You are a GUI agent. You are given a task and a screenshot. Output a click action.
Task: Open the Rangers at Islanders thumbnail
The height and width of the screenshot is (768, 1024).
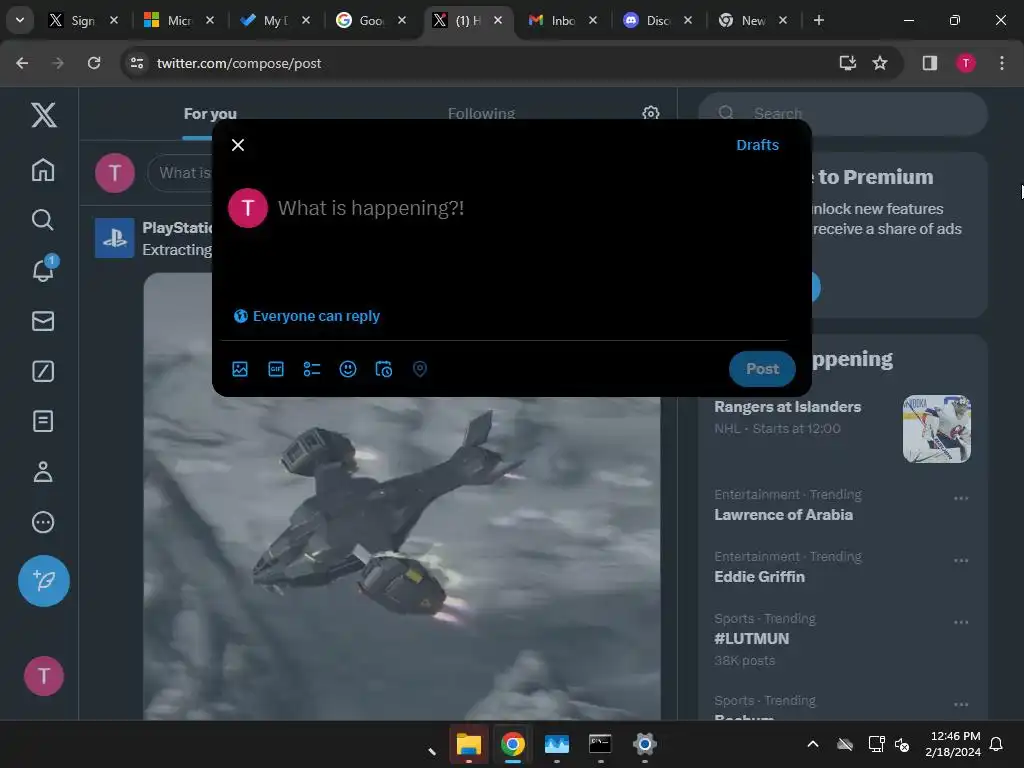(x=936, y=429)
